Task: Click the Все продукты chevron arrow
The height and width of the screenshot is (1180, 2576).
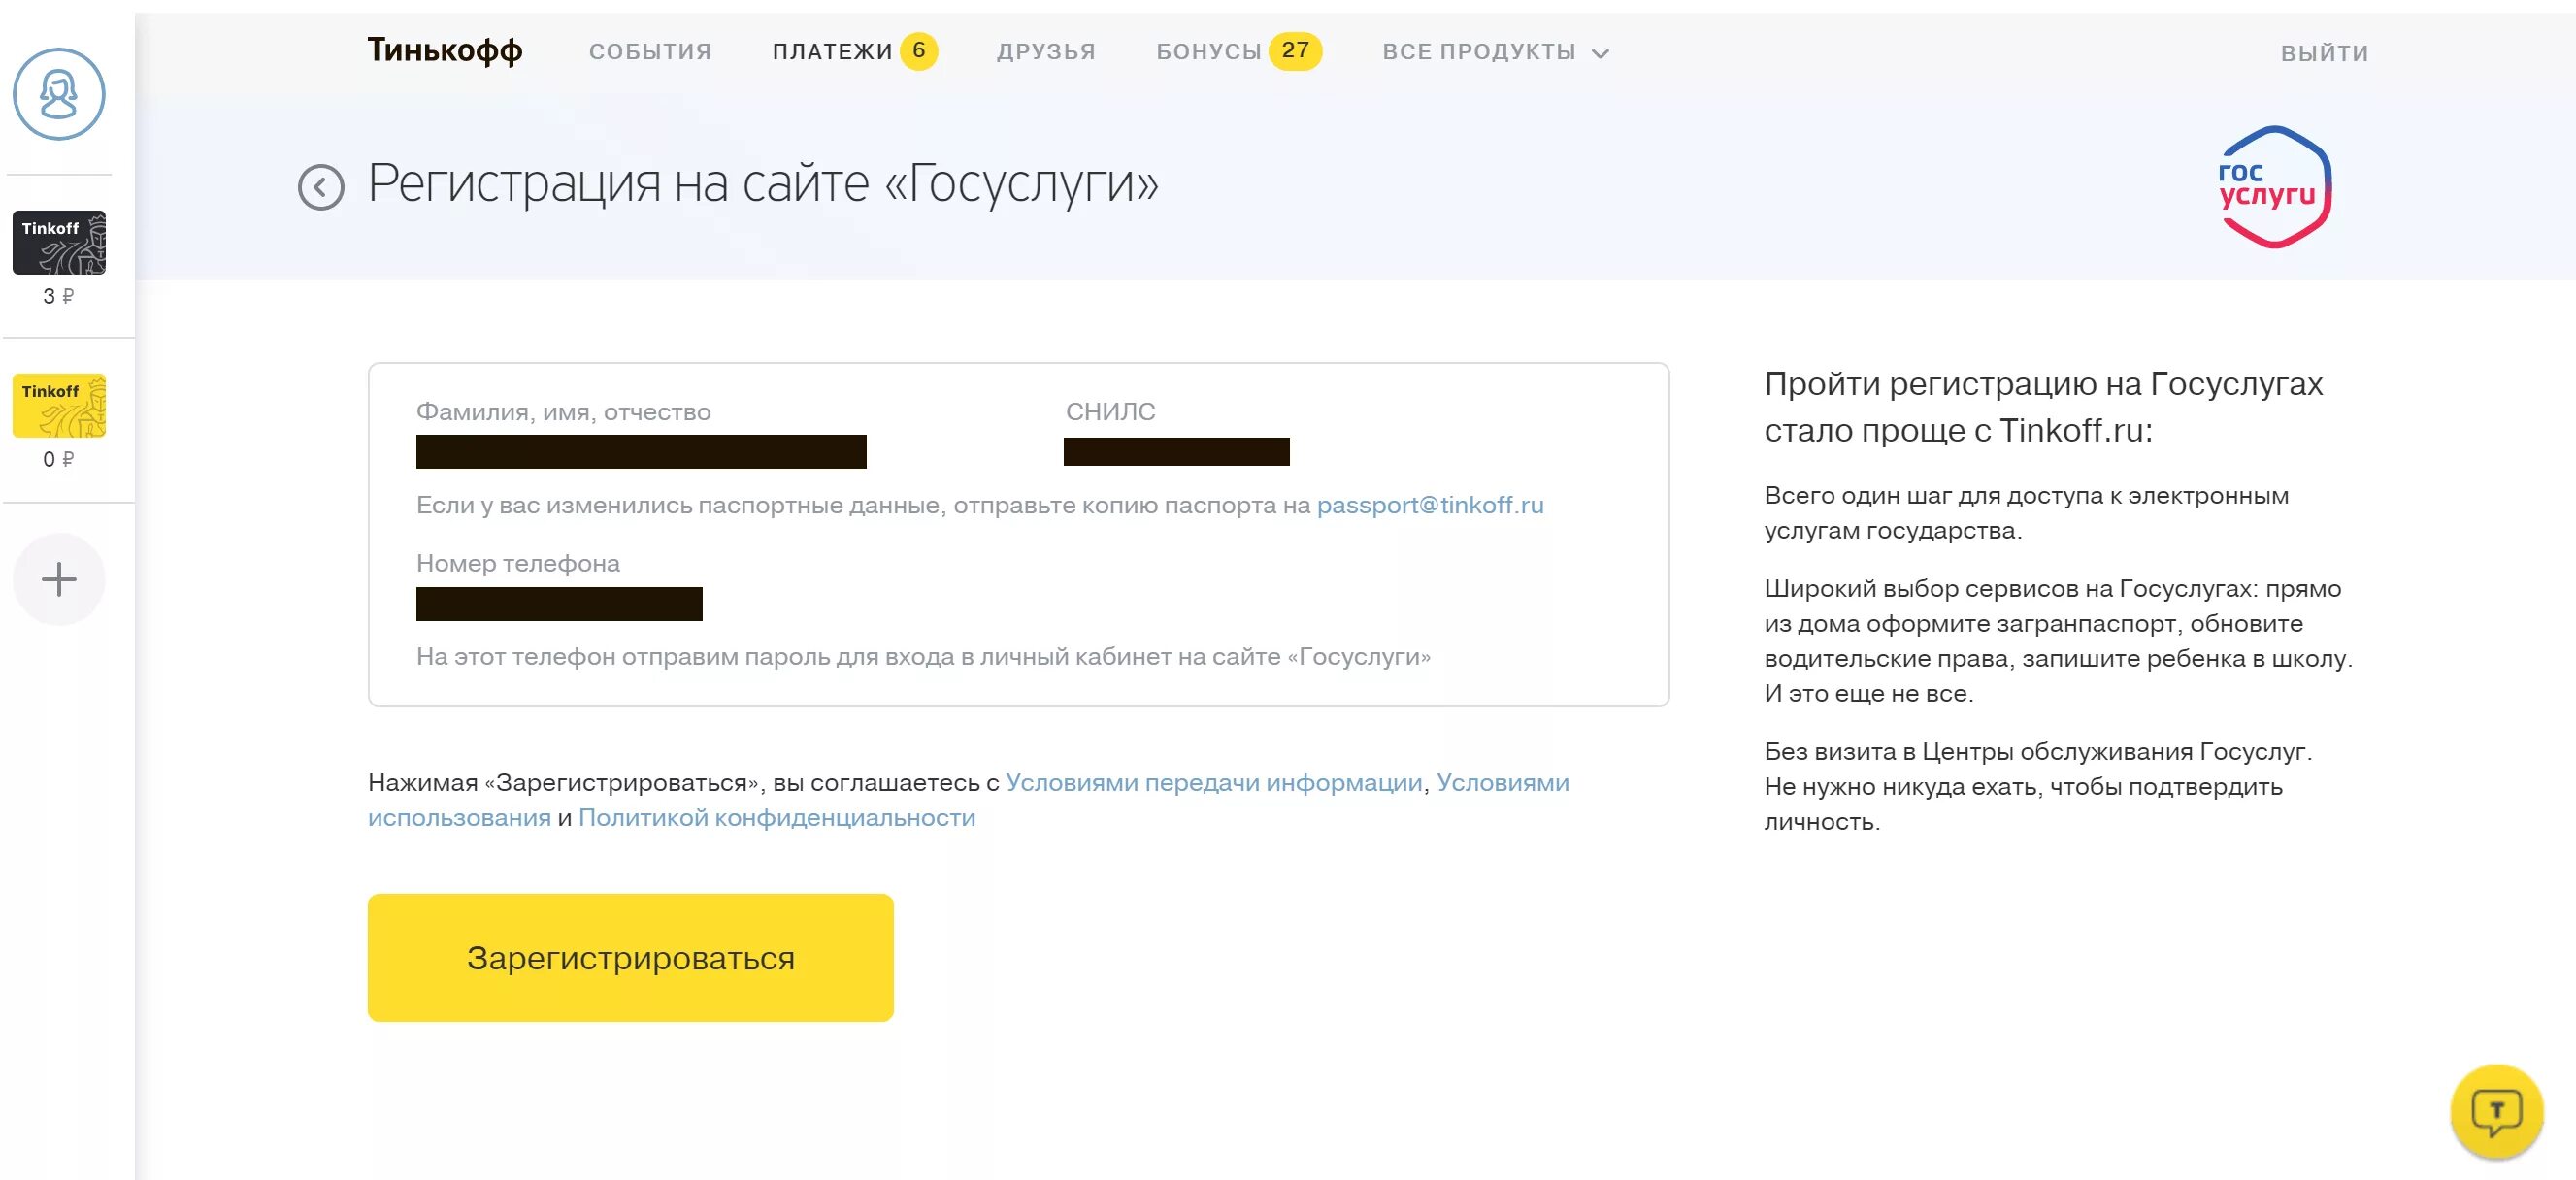Action: [1600, 54]
